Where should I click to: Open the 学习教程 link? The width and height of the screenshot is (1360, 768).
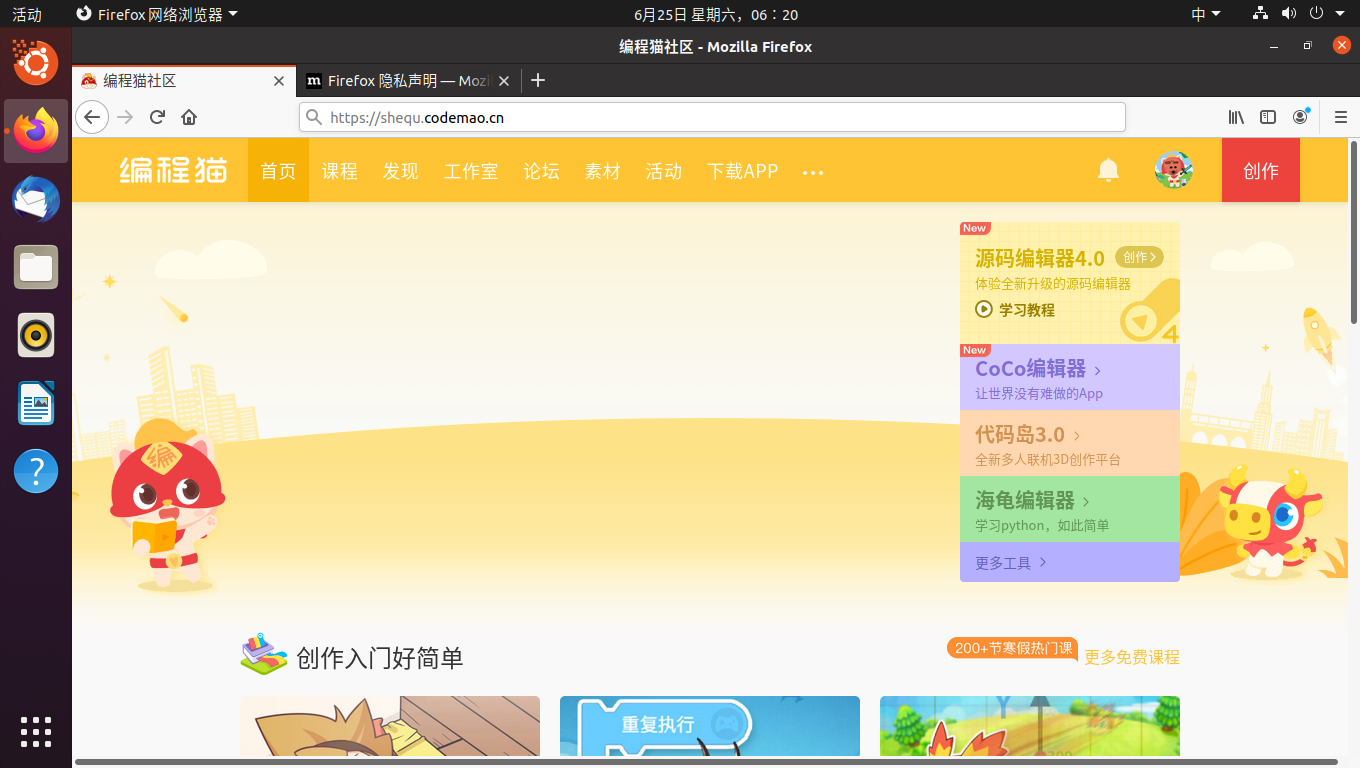point(1027,310)
